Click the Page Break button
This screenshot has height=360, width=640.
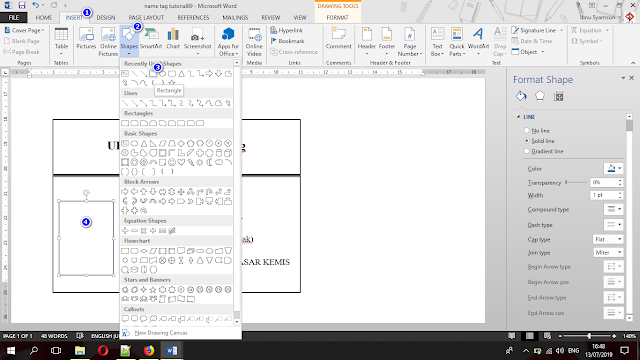coord(22,52)
